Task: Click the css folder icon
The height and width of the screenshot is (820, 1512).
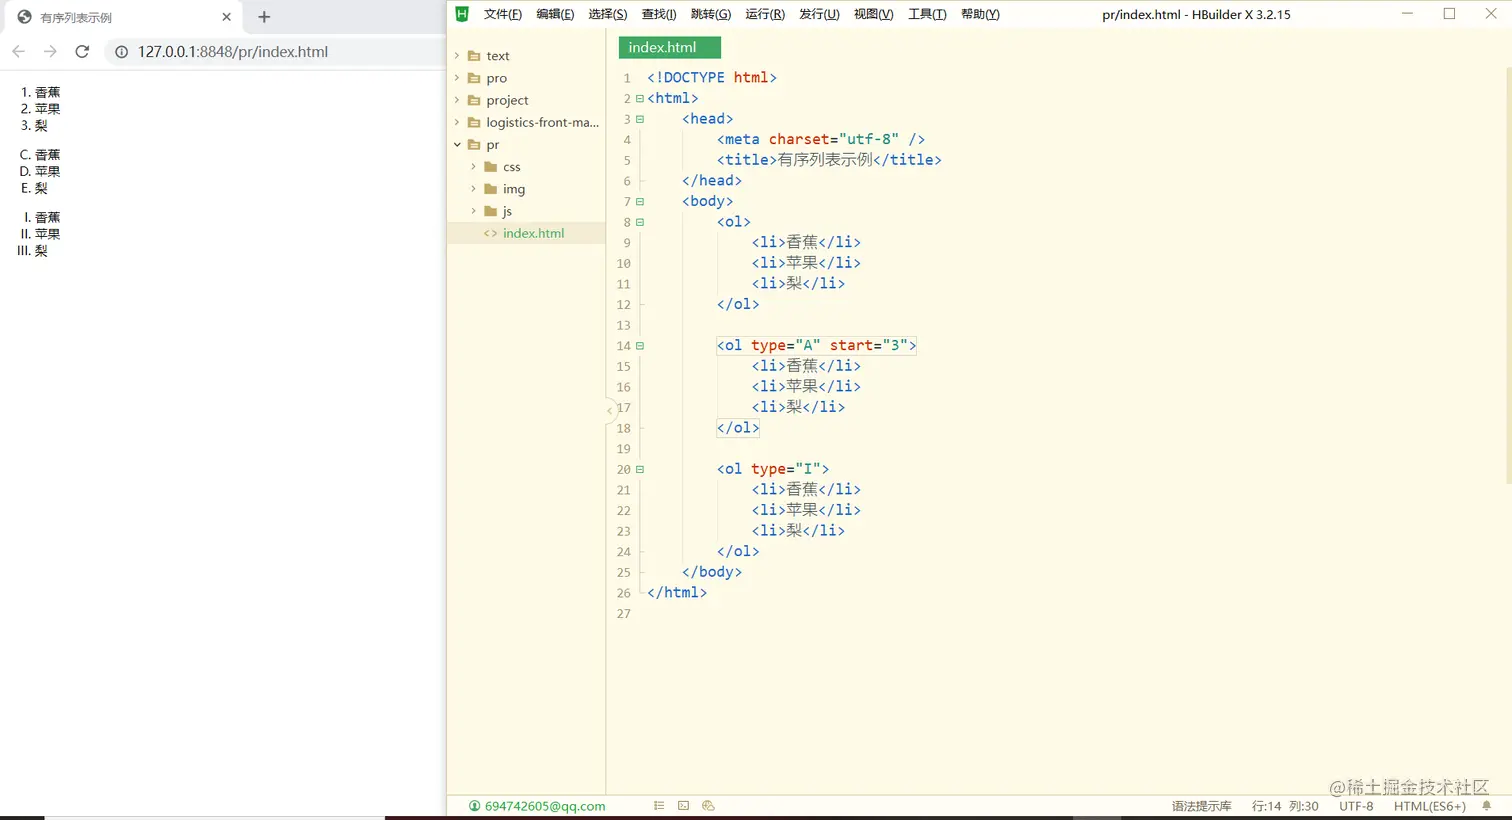Action: point(490,167)
